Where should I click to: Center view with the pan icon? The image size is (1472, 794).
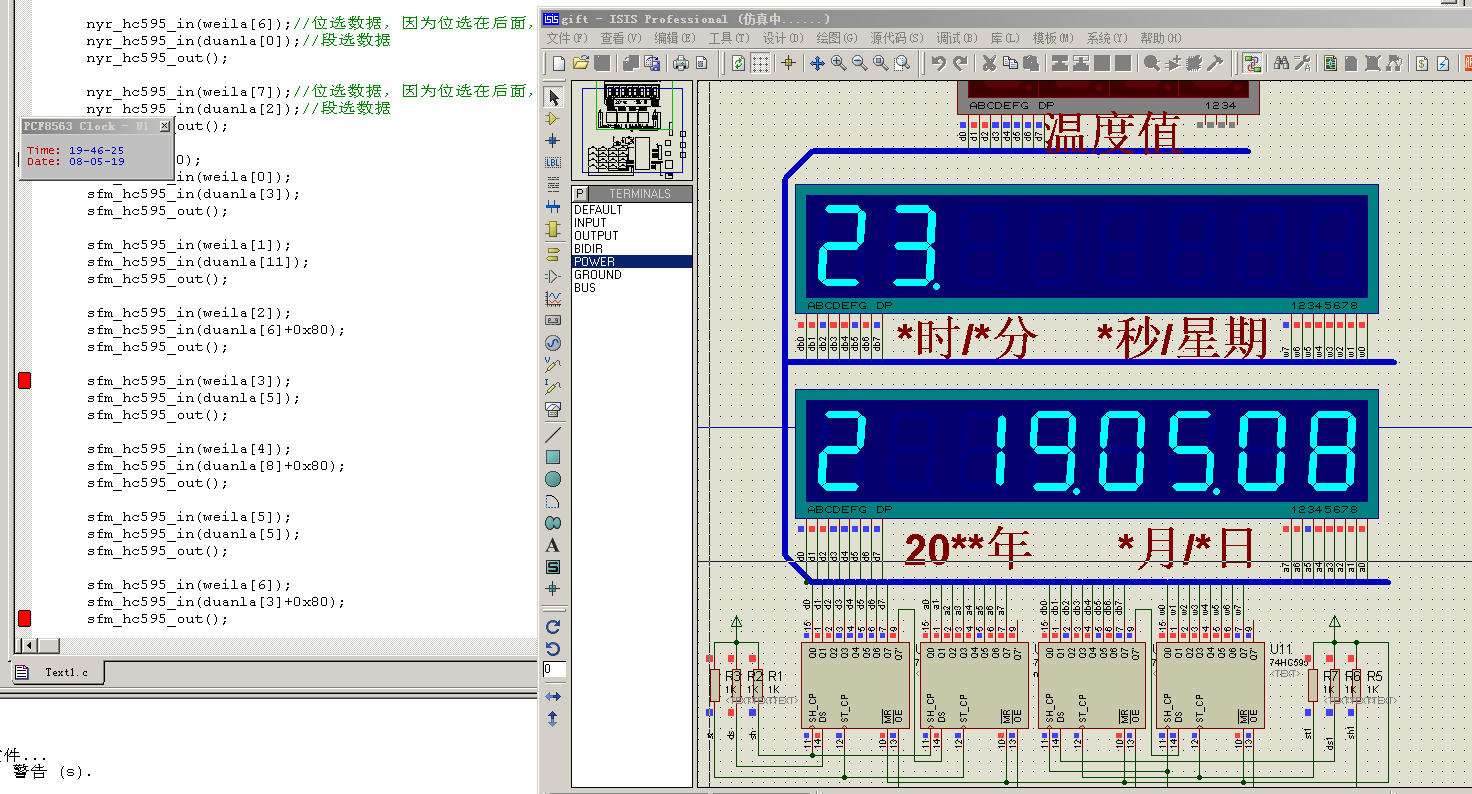tap(817, 63)
